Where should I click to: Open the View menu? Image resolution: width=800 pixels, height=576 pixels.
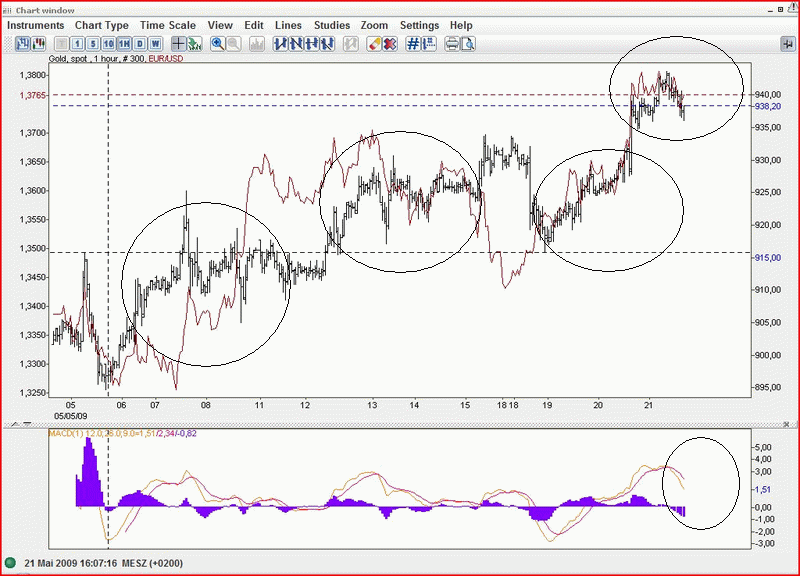(220, 25)
